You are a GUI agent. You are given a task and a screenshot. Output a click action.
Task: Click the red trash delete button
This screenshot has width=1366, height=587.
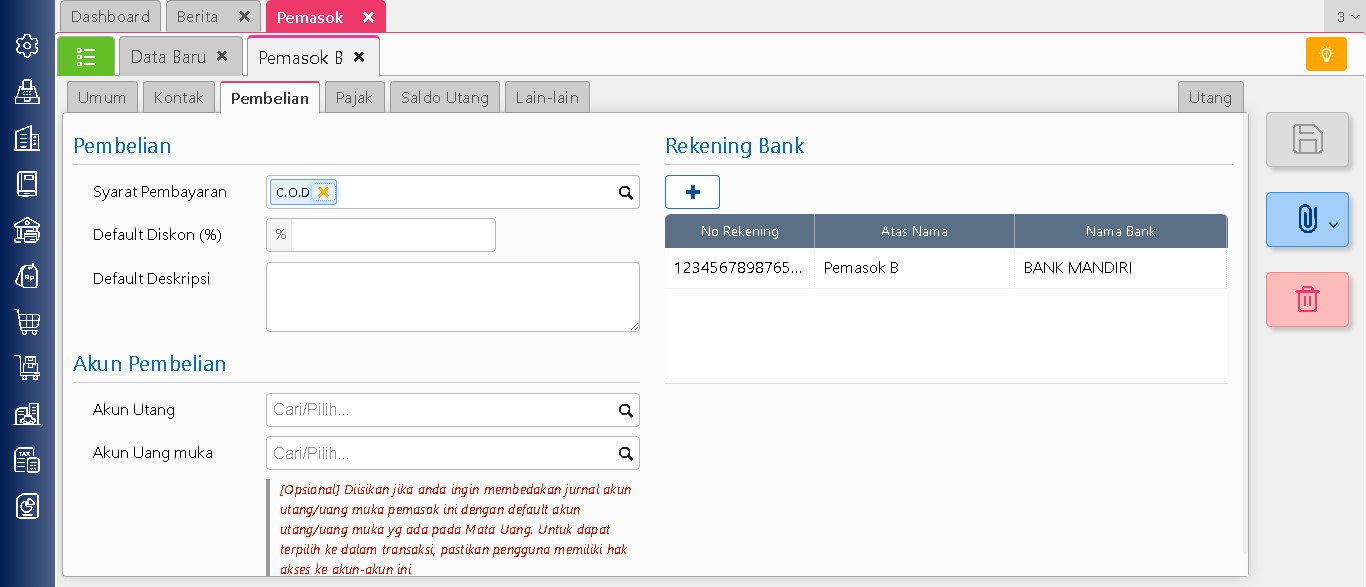coord(1307,299)
